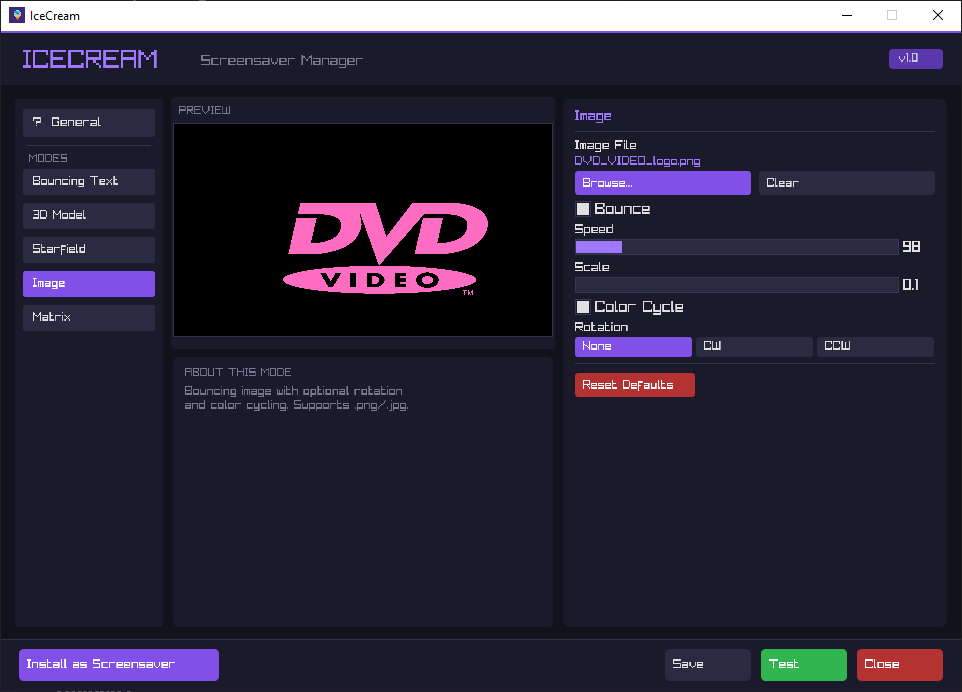962x692 pixels.
Task: Open the Matrix mode
Action: point(89,318)
